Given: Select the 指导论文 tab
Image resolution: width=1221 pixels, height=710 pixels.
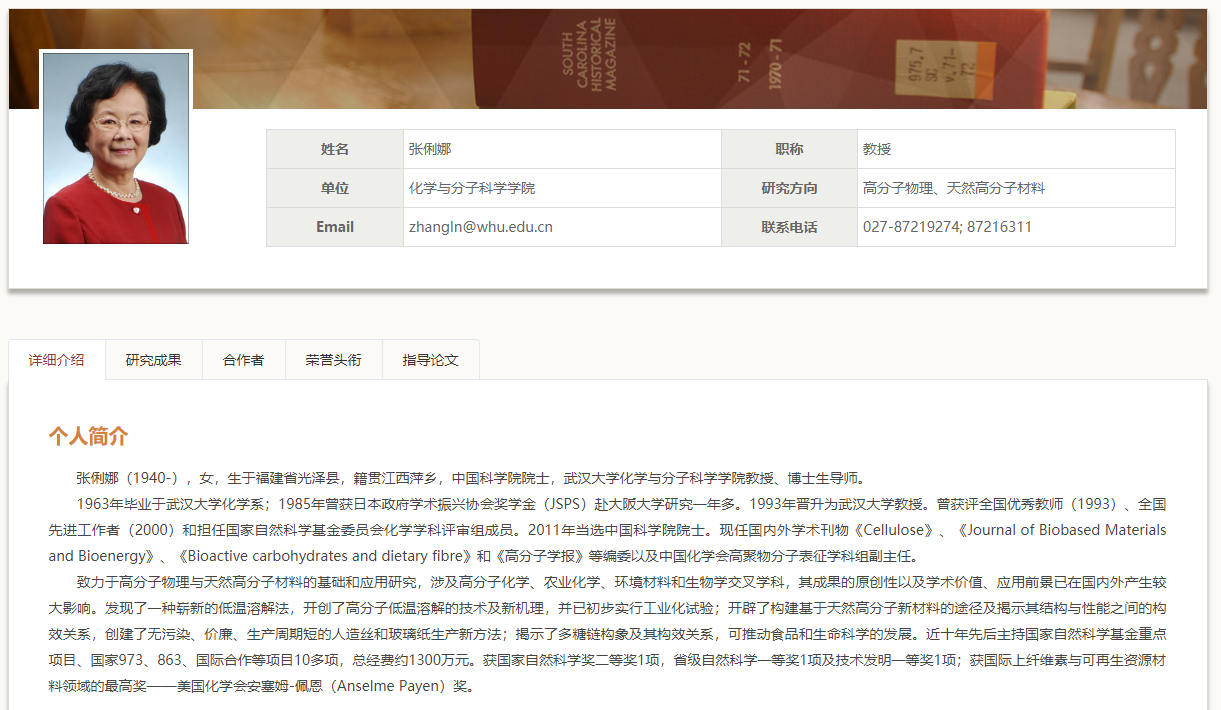Looking at the screenshot, I should 430,359.
